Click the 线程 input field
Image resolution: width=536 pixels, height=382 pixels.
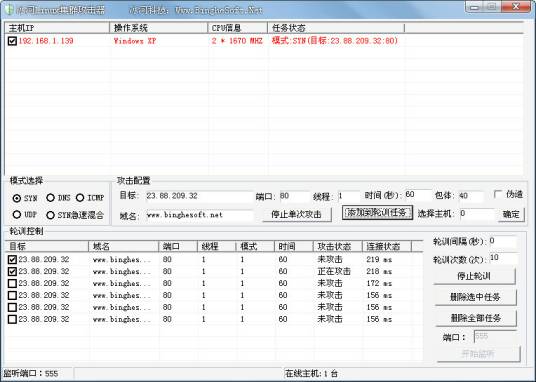point(348,196)
